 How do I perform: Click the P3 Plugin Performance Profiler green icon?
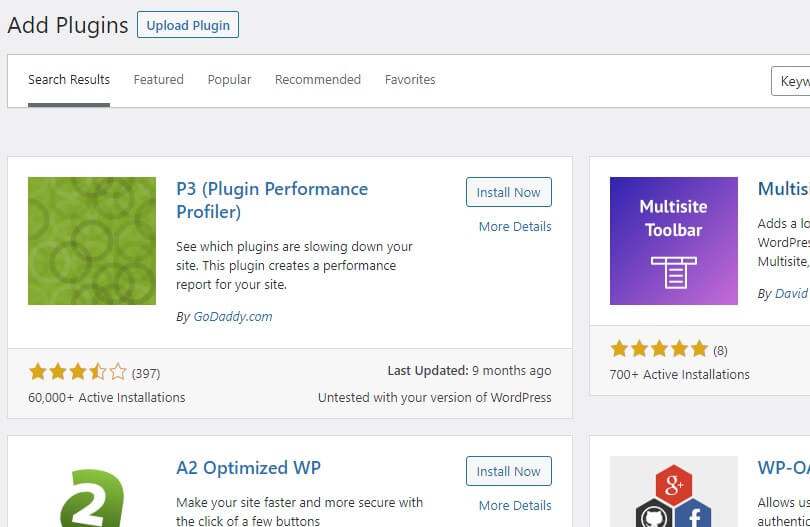[92, 241]
